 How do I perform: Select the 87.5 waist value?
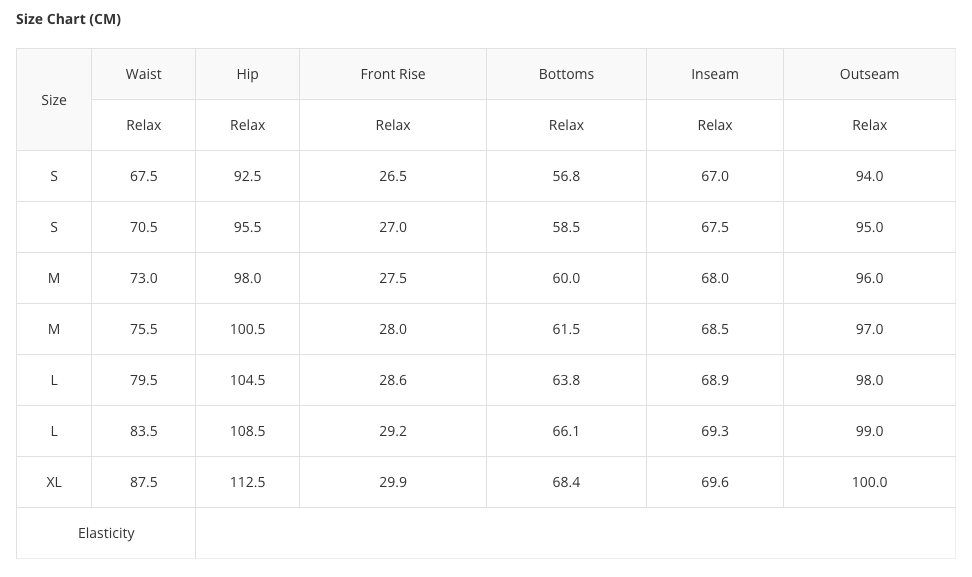tap(143, 482)
